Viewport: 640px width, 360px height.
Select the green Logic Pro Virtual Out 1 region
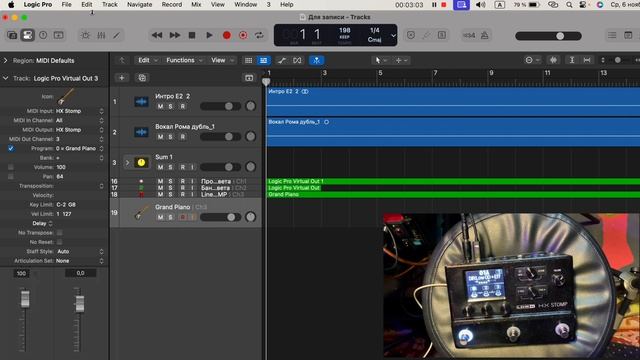[453, 181]
